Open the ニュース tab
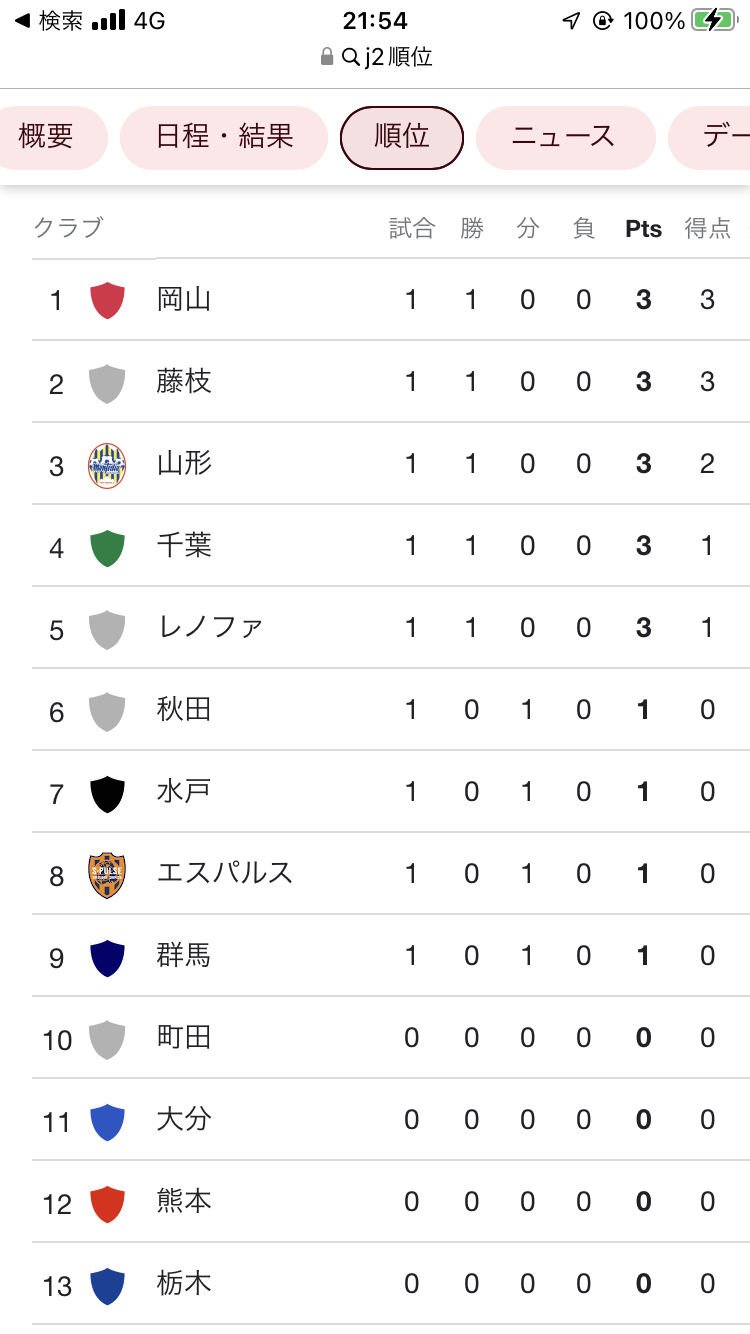This screenshot has height=1334, width=750. coord(564,137)
